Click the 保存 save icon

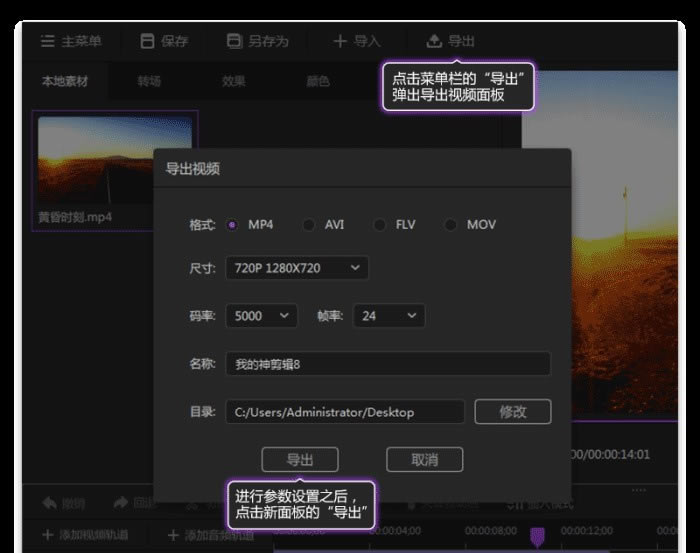pyautogui.click(x=147, y=41)
